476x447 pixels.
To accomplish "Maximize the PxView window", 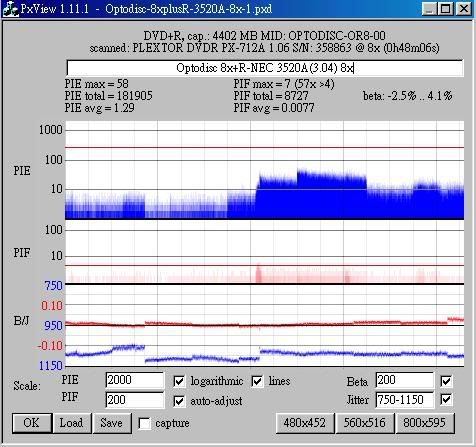I will click(x=446, y=9).
